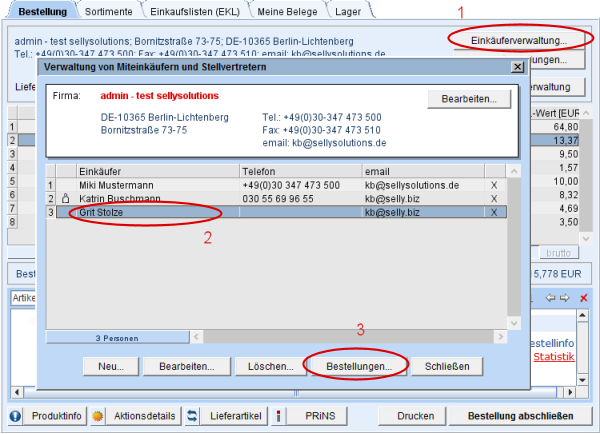The image size is (600, 434).
Task: Click lock icon beside Katrin Buschmann
Action: [x=66, y=198]
